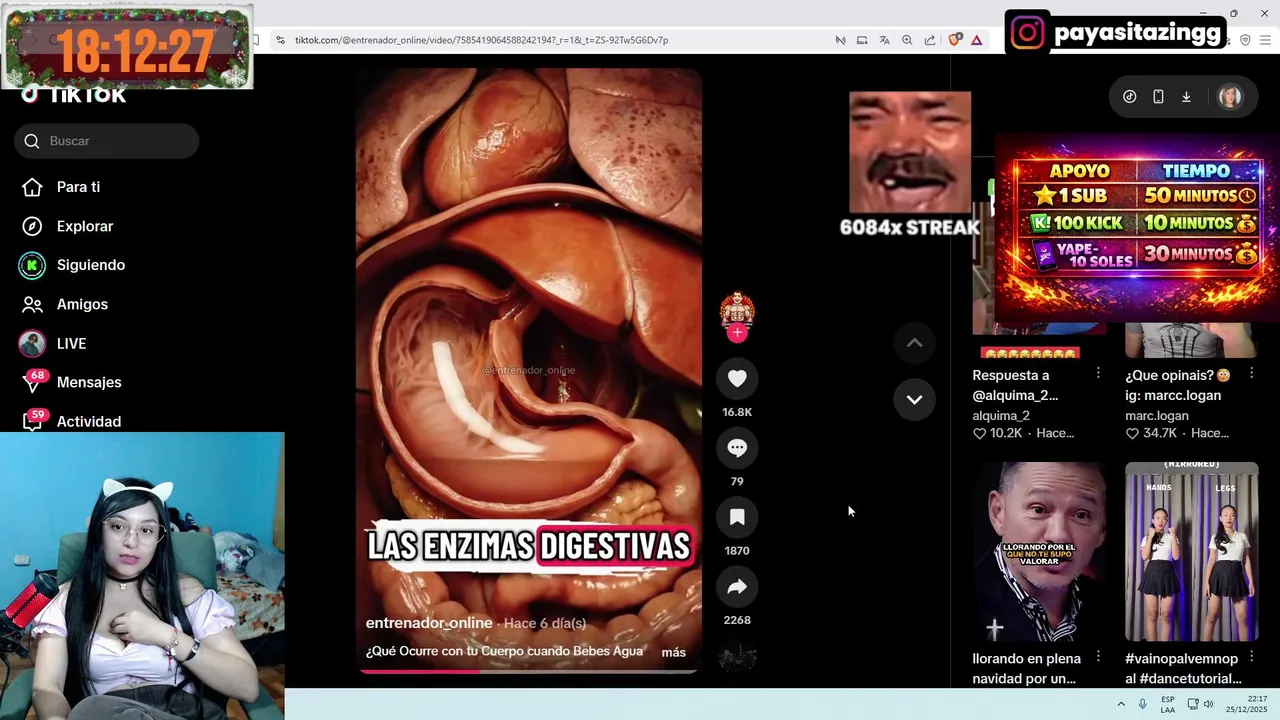Click the TikTok coins icon in top pill
Image resolution: width=1280 pixels, height=720 pixels.
[x=1129, y=97]
